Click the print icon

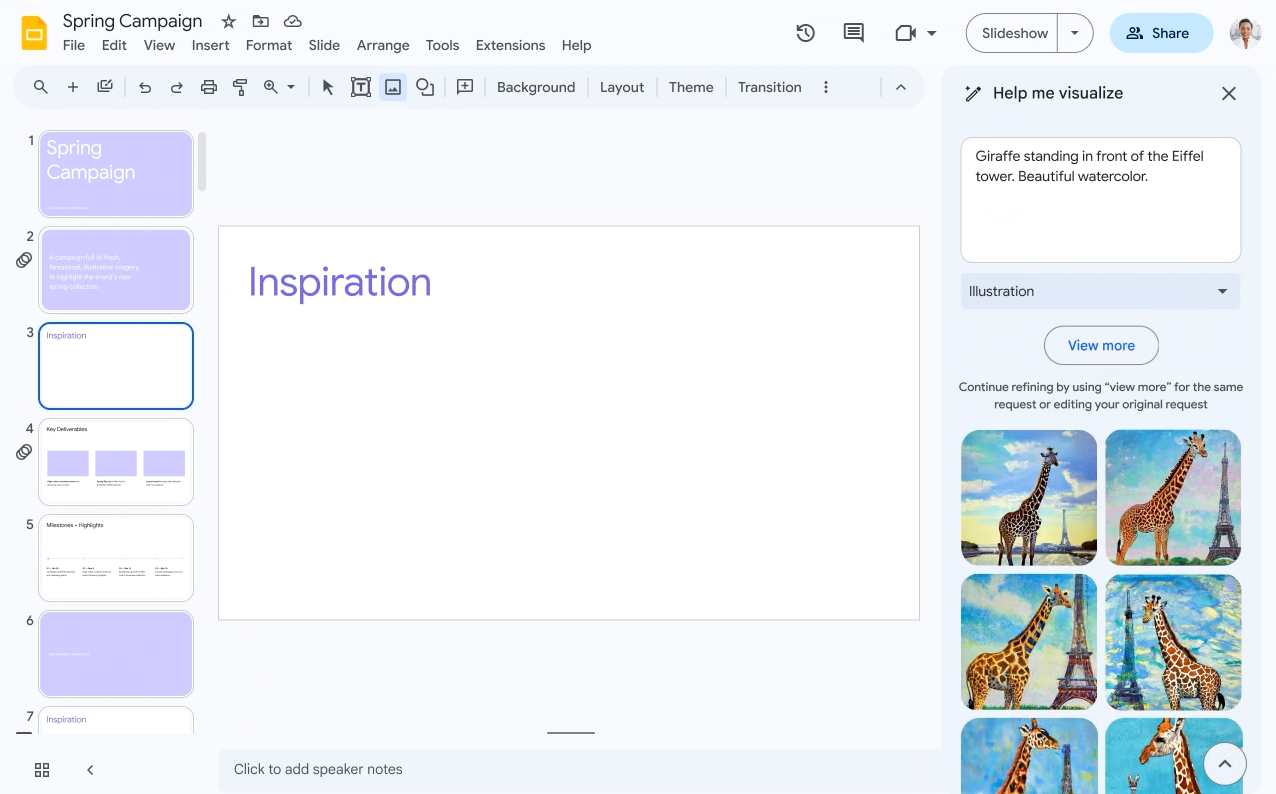(208, 87)
